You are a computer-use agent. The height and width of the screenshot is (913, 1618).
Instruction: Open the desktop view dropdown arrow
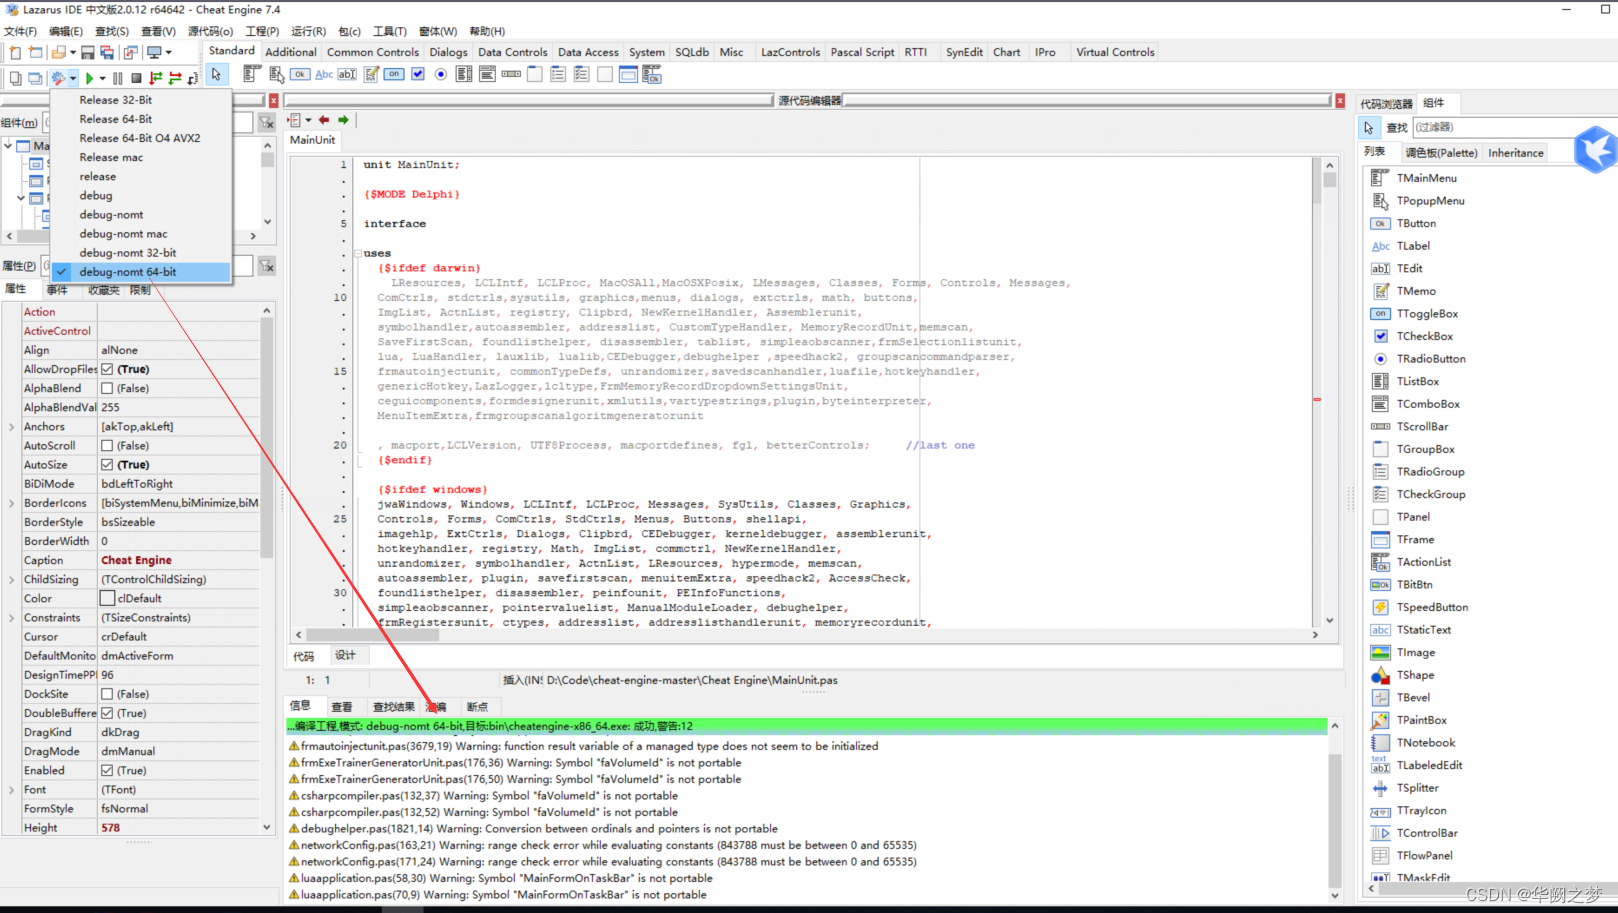[169, 52]
